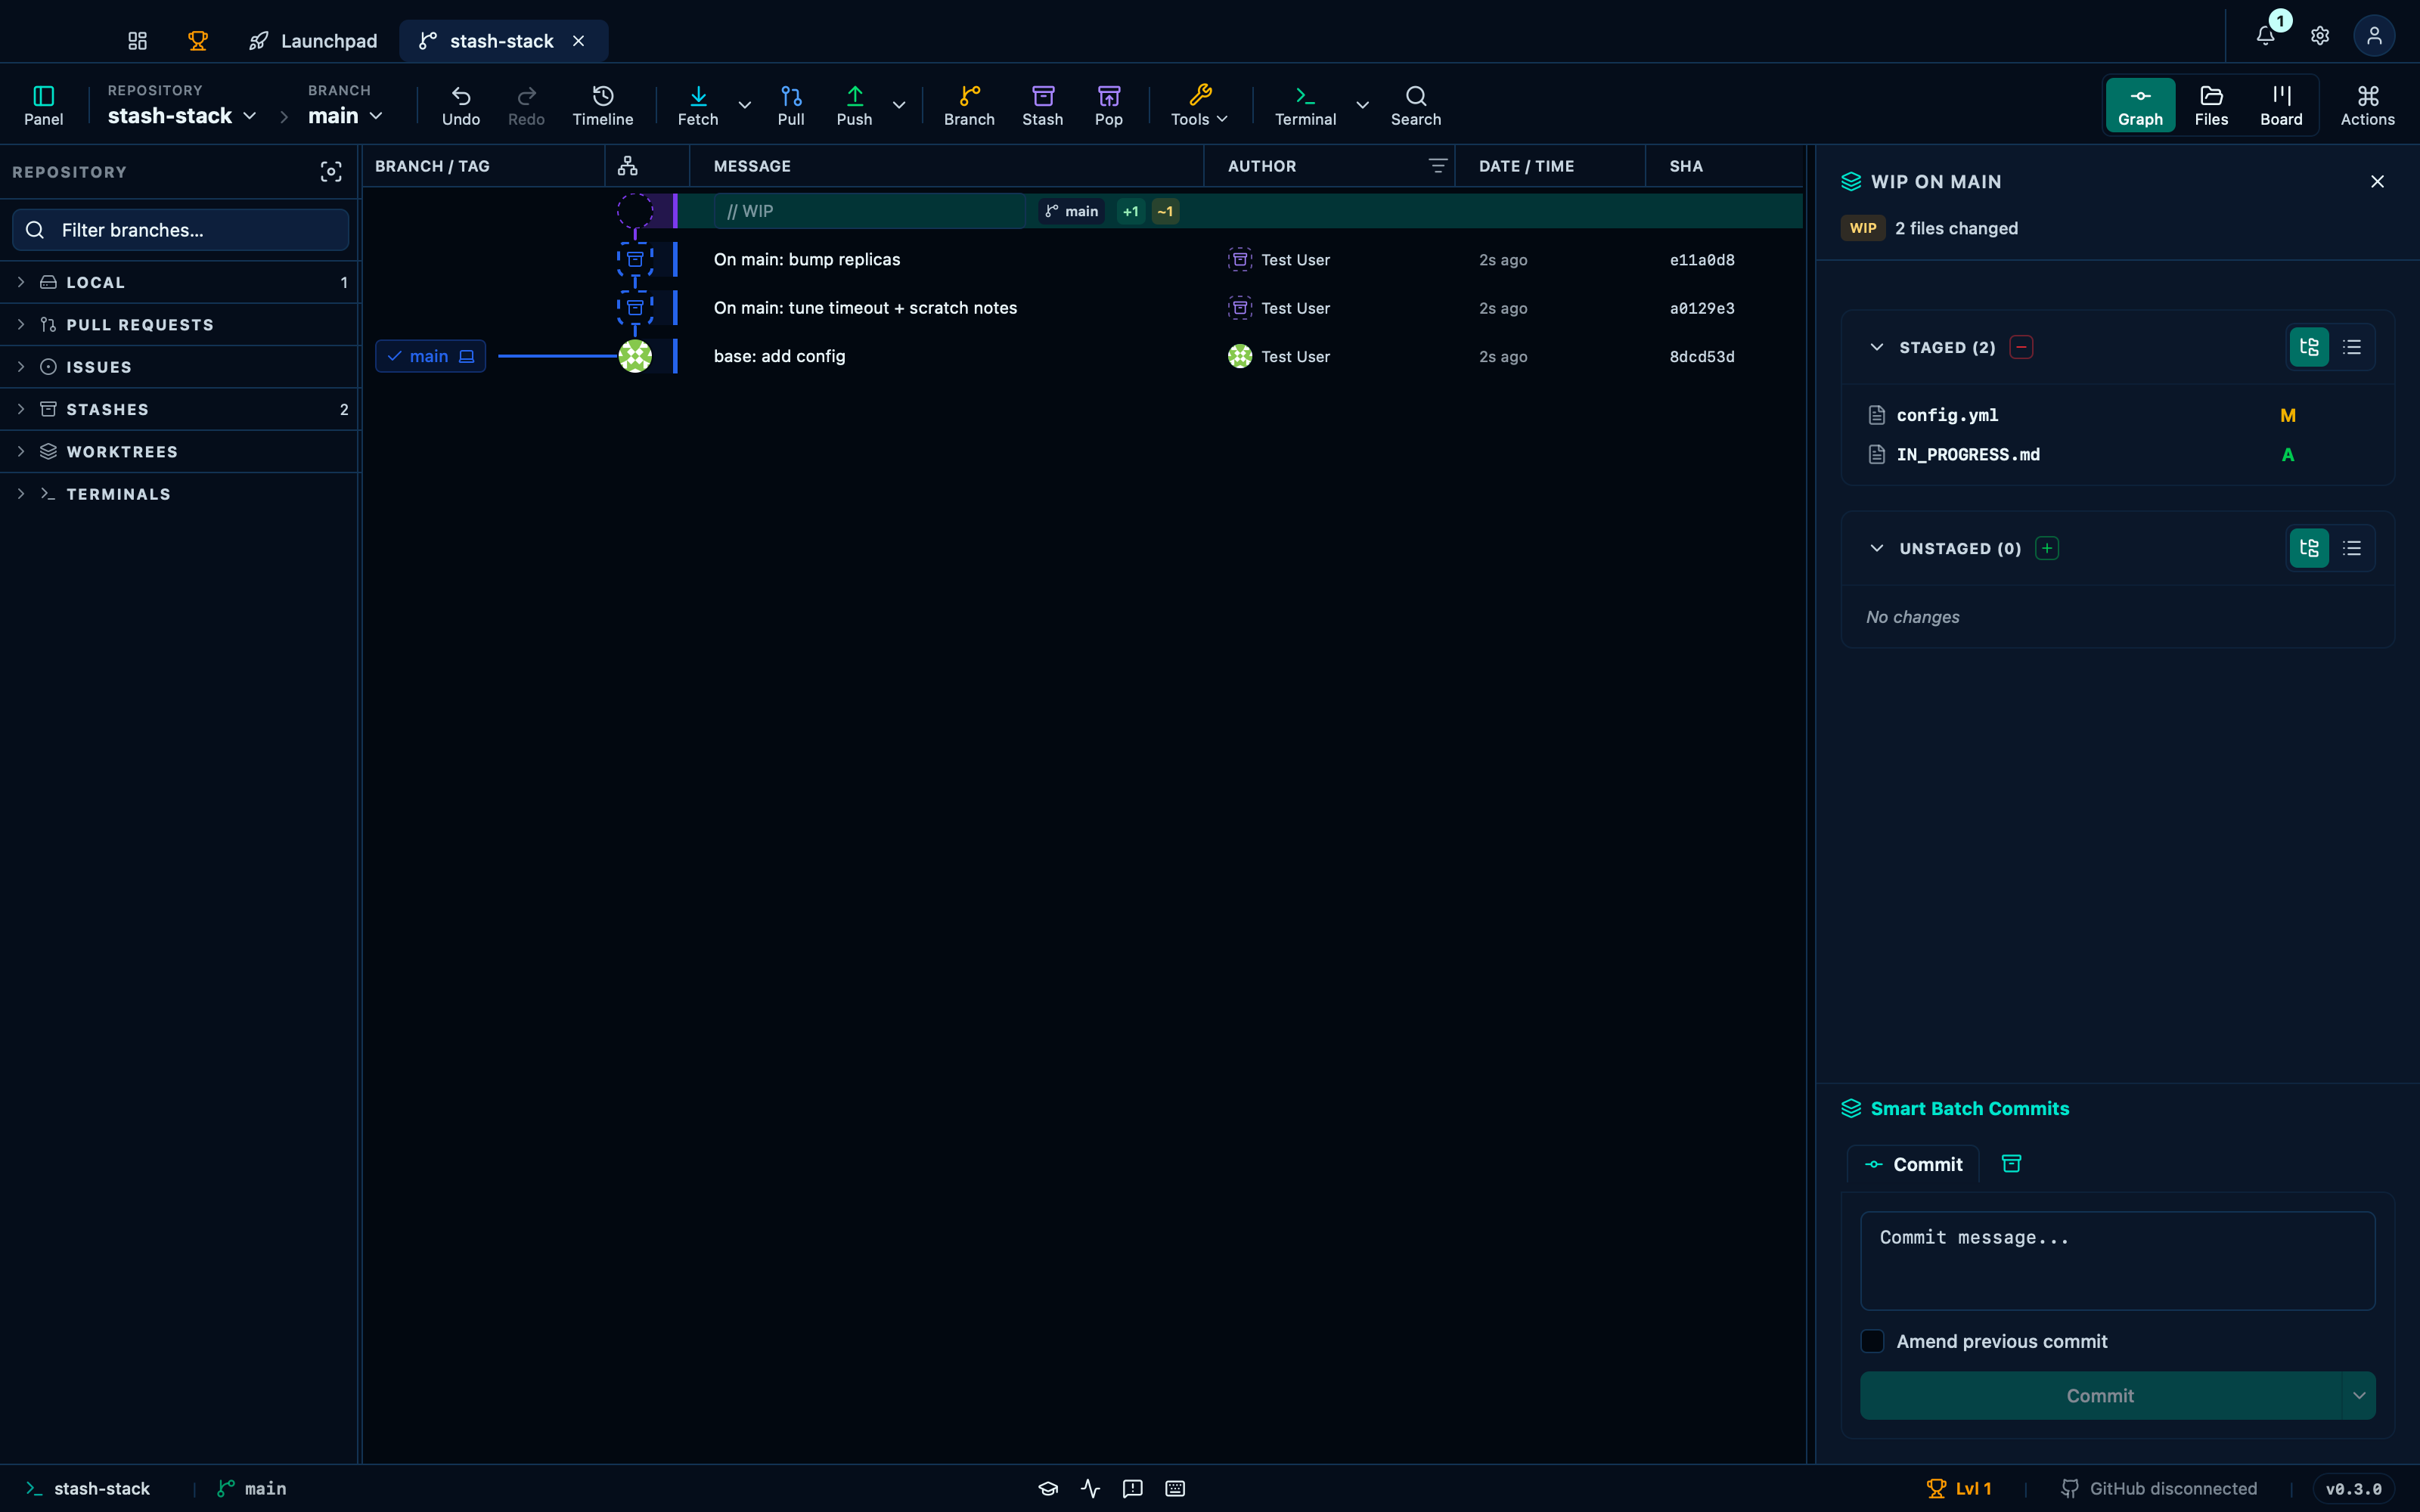Viewport: 2420px width, 1512px height.
Task: Collapse the STAGED (2) section
Action: tap(1877, 347)
